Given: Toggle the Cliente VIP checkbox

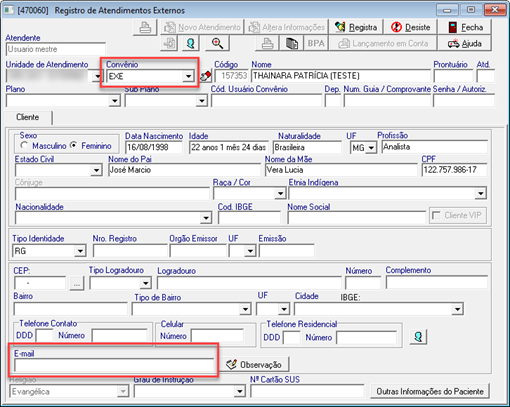Looking at the screenshot, I should coord(436,215).
